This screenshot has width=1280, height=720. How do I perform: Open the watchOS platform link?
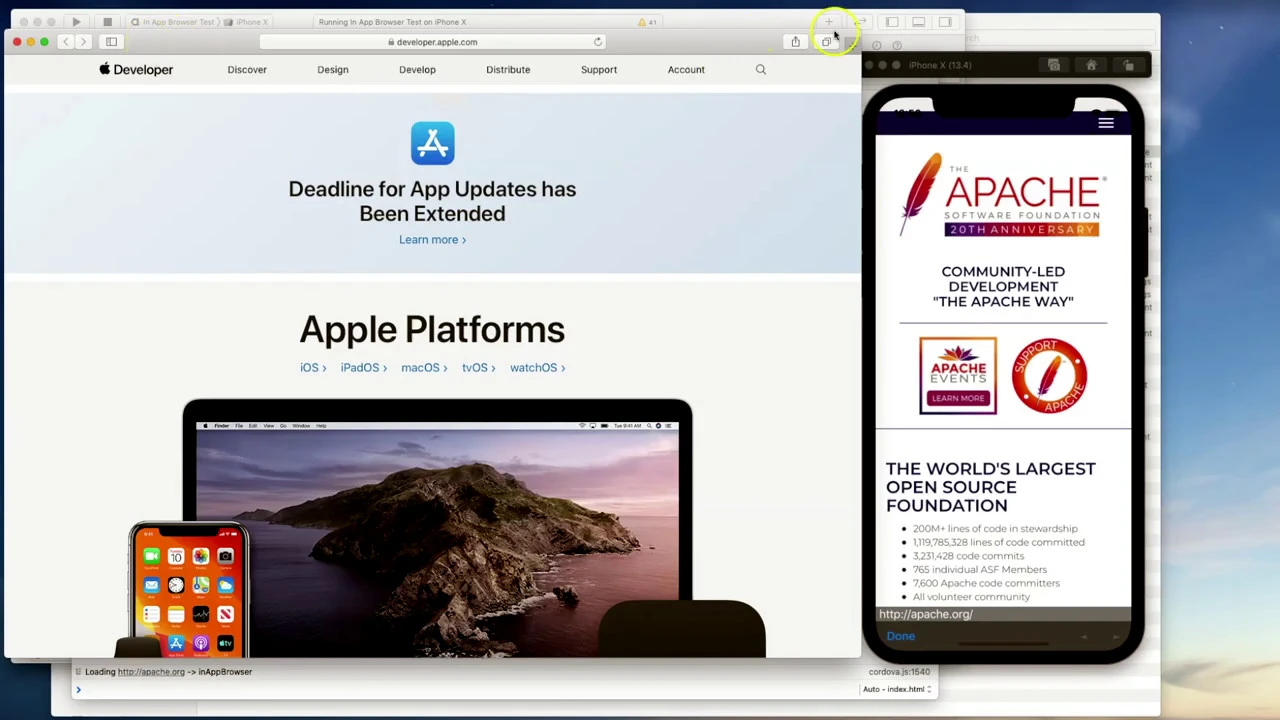537,368
